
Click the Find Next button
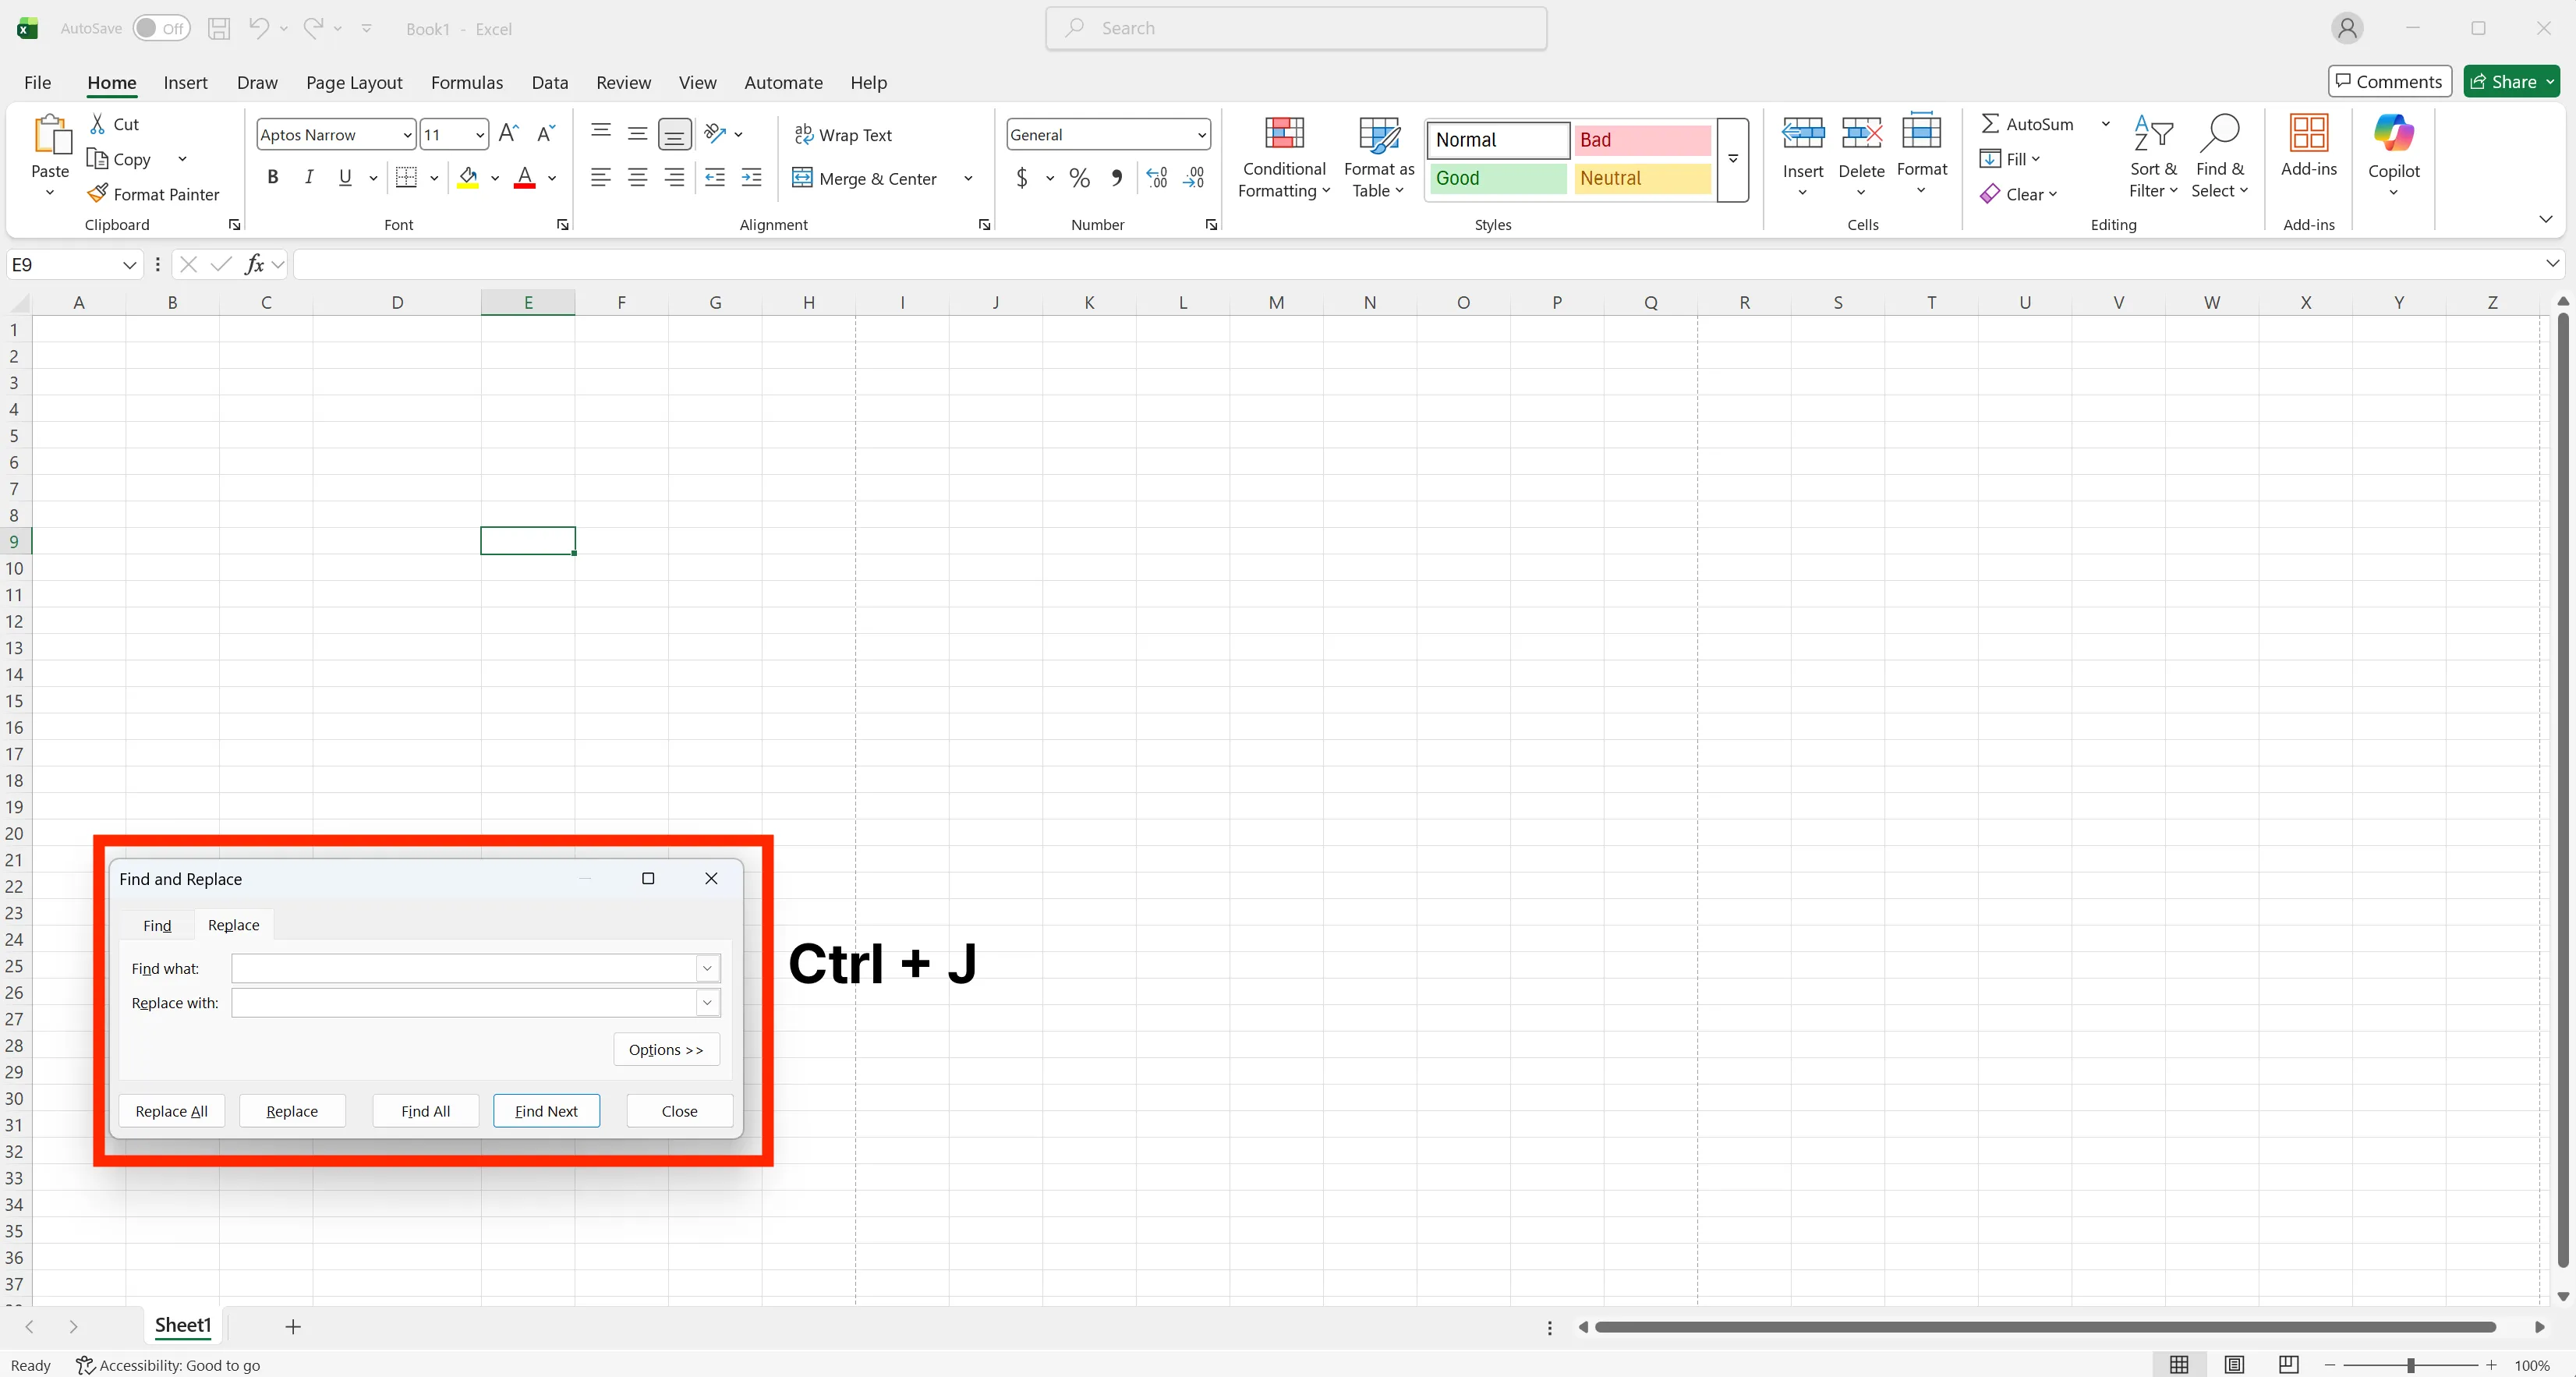coord(546,1110)
